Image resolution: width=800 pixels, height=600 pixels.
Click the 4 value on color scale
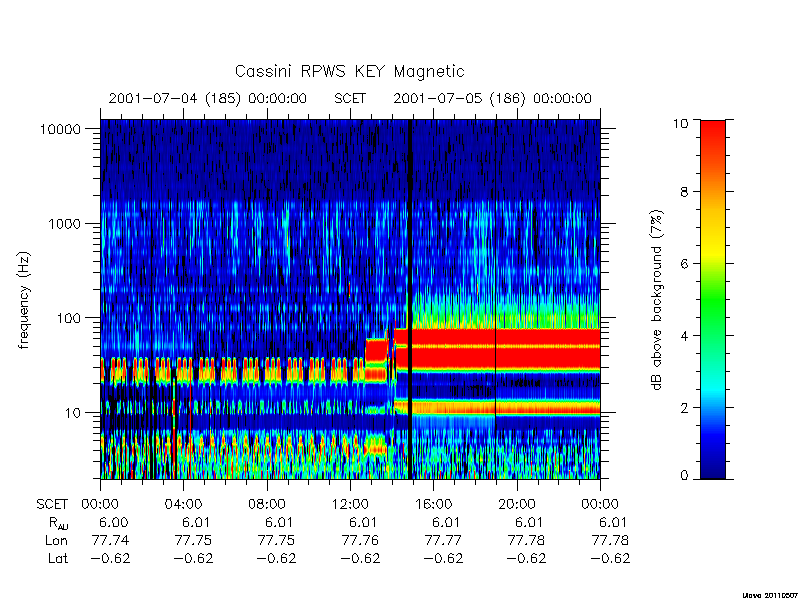tap(685, 336)
